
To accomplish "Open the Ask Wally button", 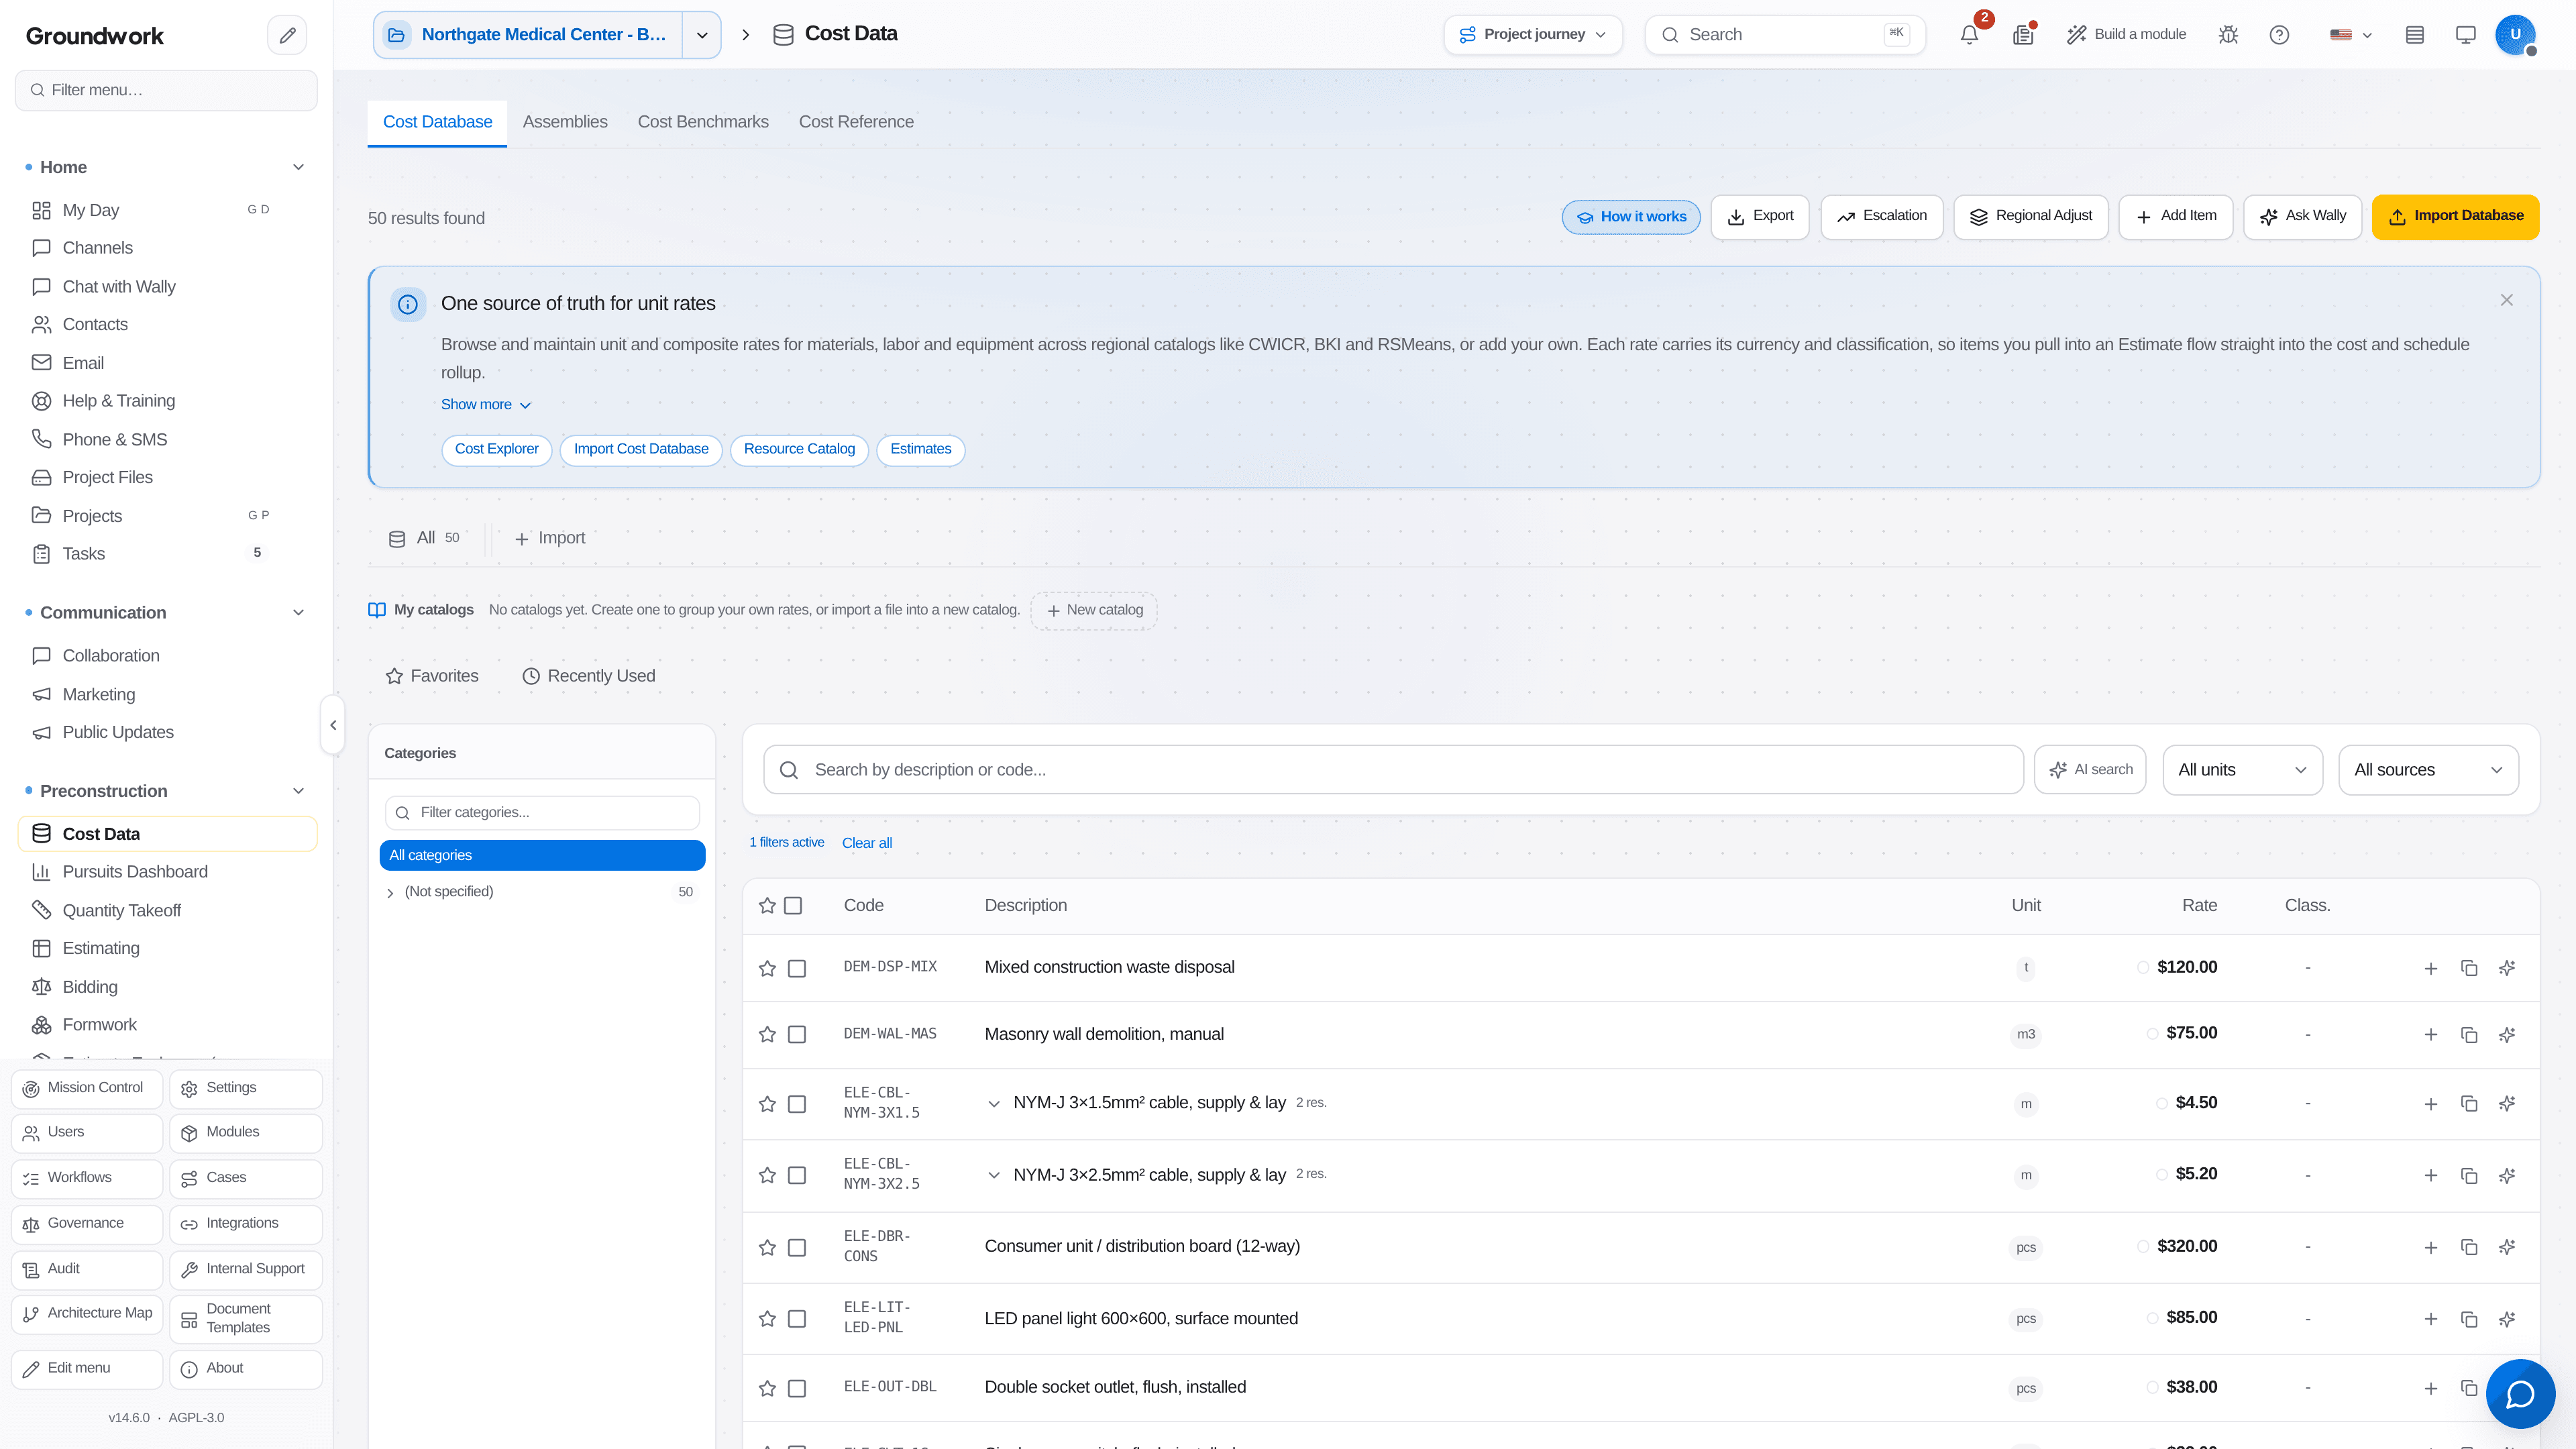I will 2302,216.
